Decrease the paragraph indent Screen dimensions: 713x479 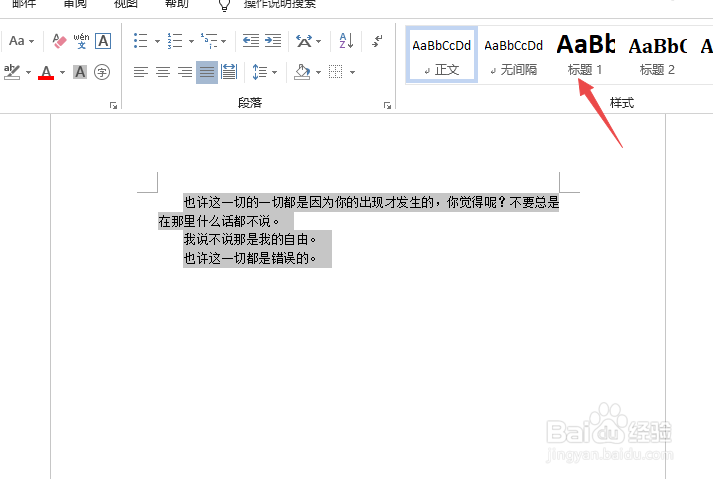[251, 41]
